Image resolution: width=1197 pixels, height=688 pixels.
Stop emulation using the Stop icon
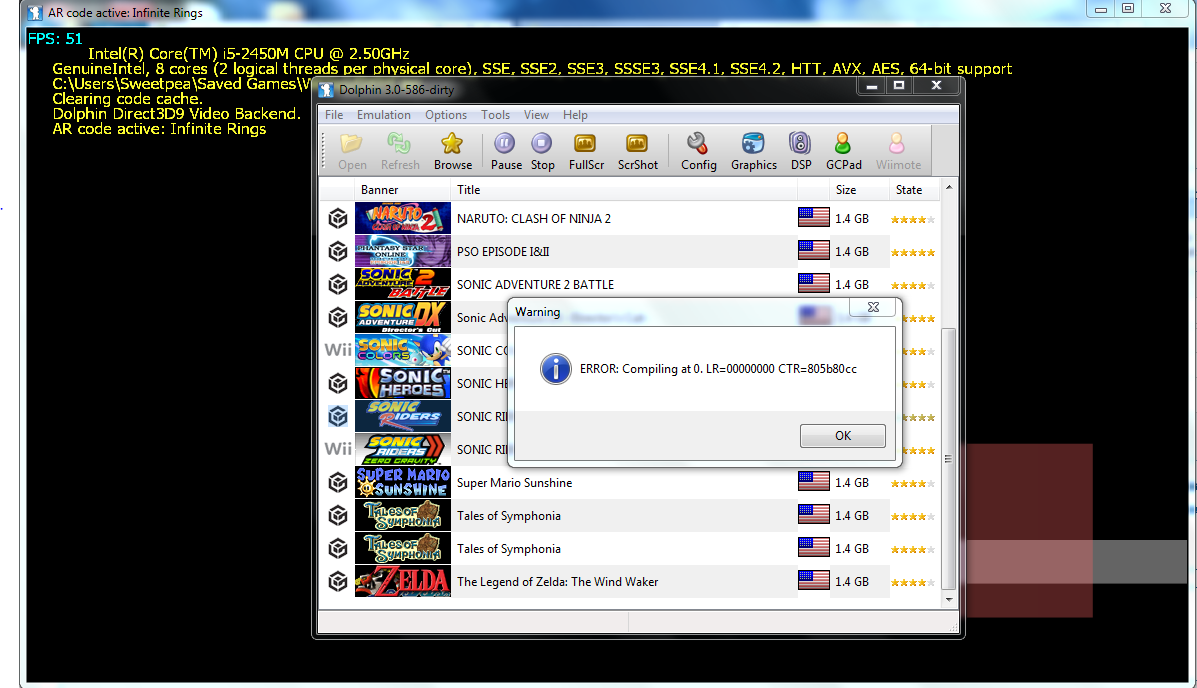[541, 144]
